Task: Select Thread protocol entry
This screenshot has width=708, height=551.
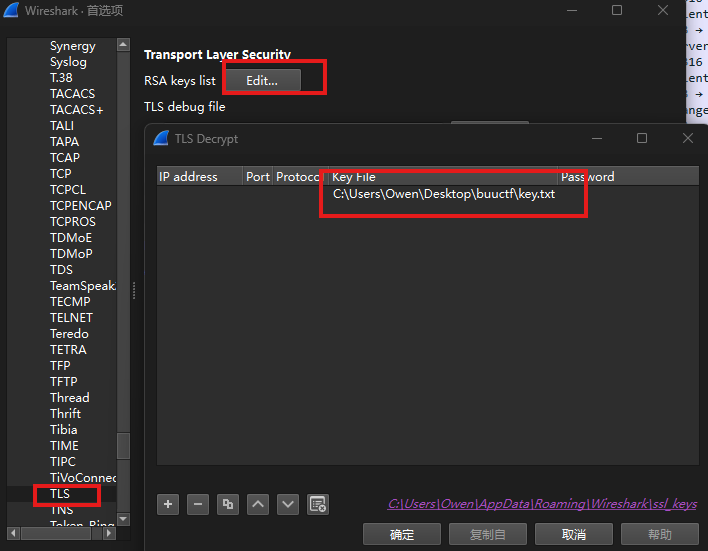Action: (x=70, y=397)
